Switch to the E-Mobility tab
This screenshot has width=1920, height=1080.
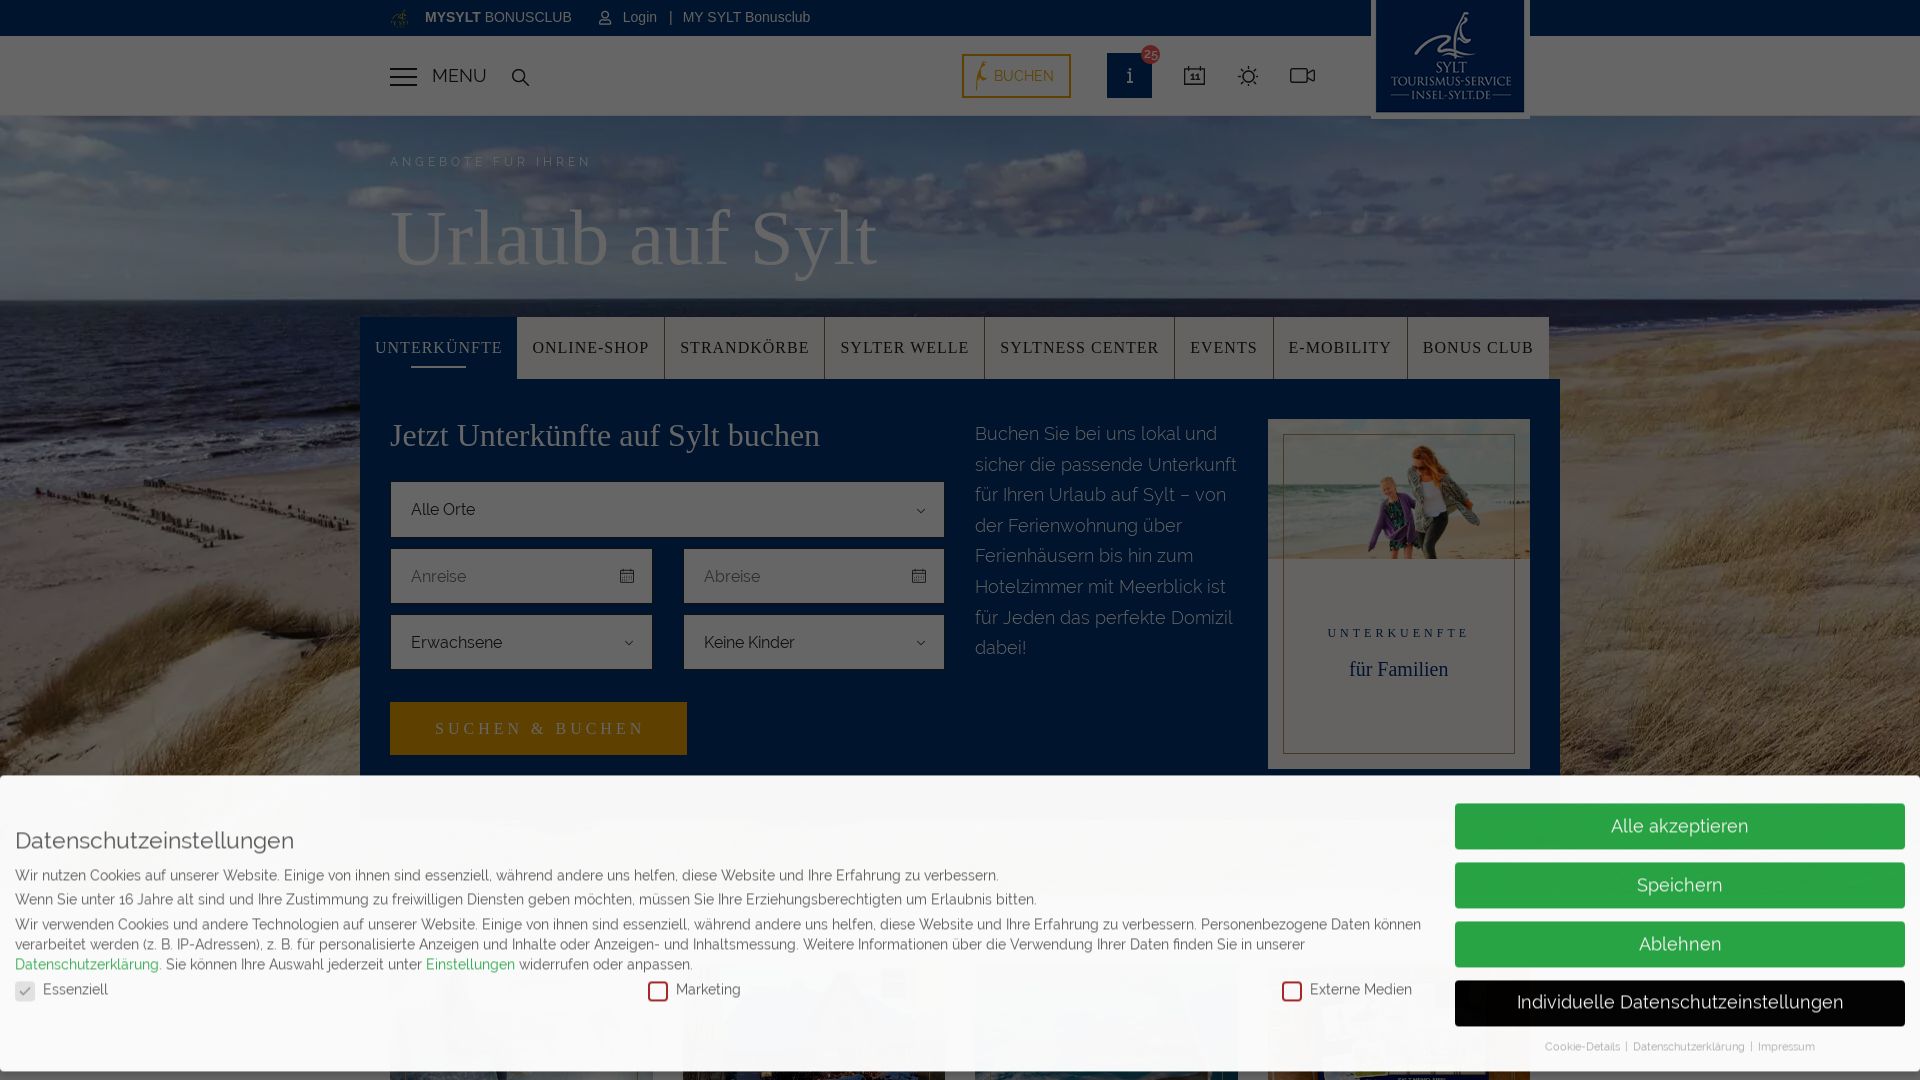1340,348
